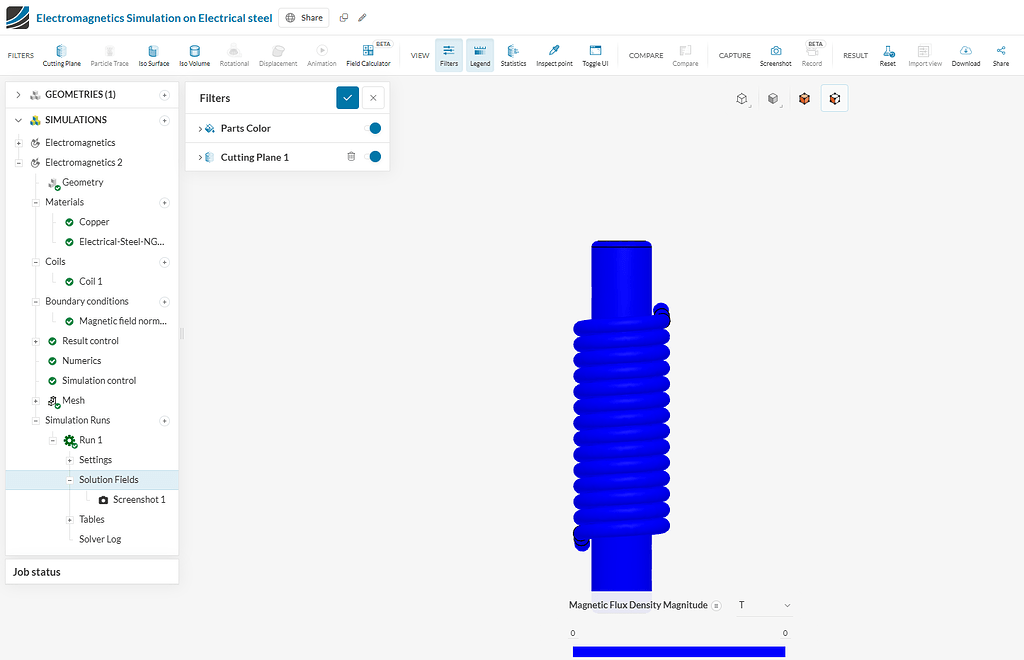Open the legend unit dropdown showing T
This screenshot has height=660, width=1024.
point(765,605)
